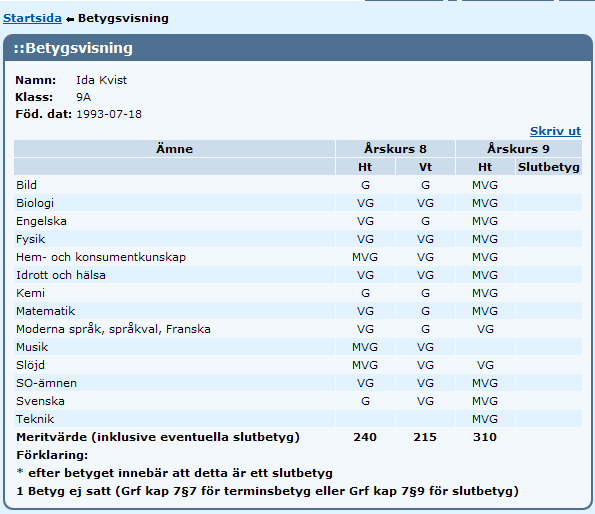This screenshot has height=514, width=595.
Task: Click the 'Betyg ej satt' explanation line
Action: 268,491
